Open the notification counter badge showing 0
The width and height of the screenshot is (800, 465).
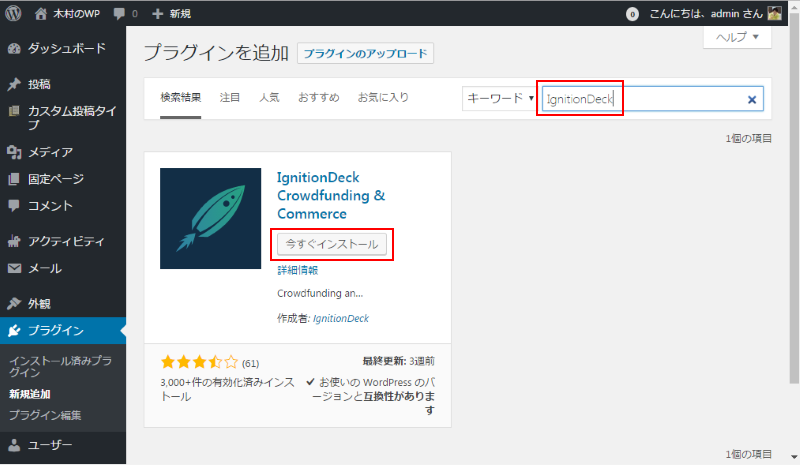click(x=632, y=14)
